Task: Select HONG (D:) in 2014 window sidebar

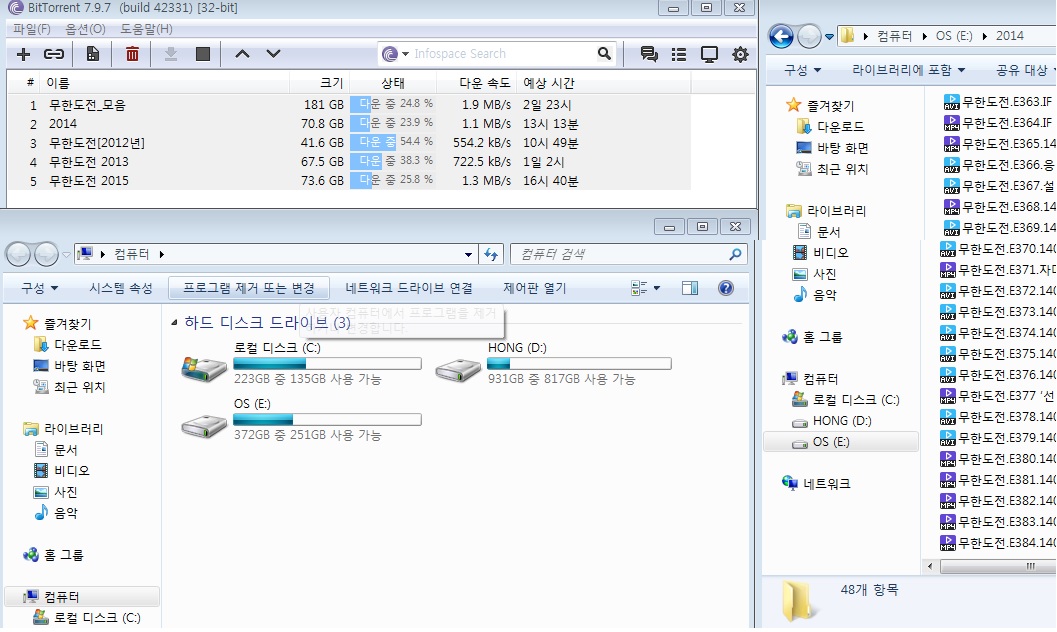Action: pyautogui.click(x=842, y=420)
